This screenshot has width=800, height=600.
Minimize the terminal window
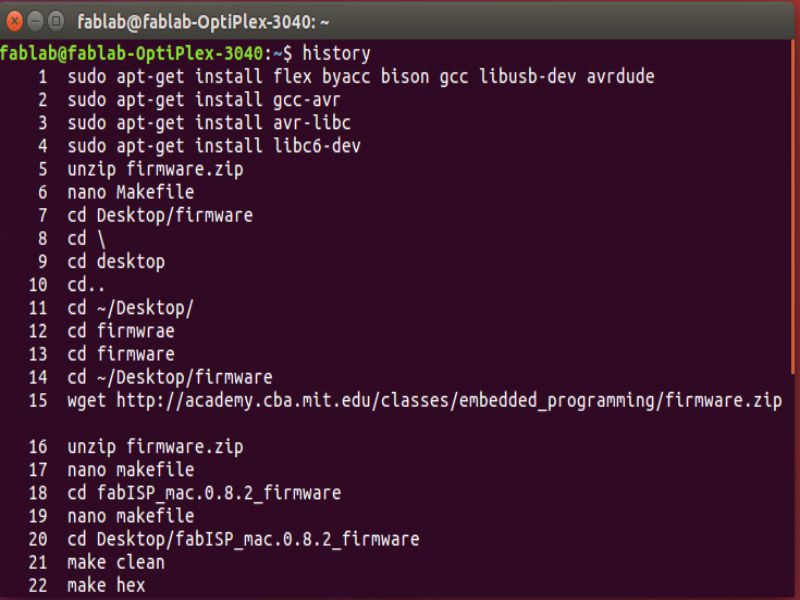(35, 21)
